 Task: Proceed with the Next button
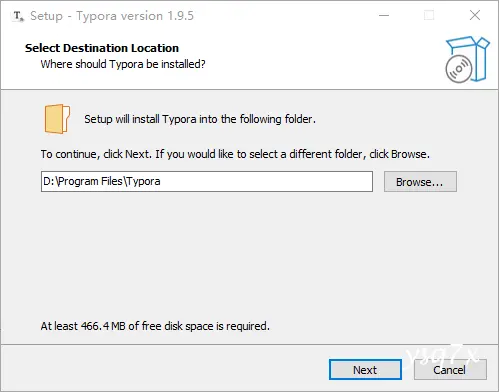(365, 370)
